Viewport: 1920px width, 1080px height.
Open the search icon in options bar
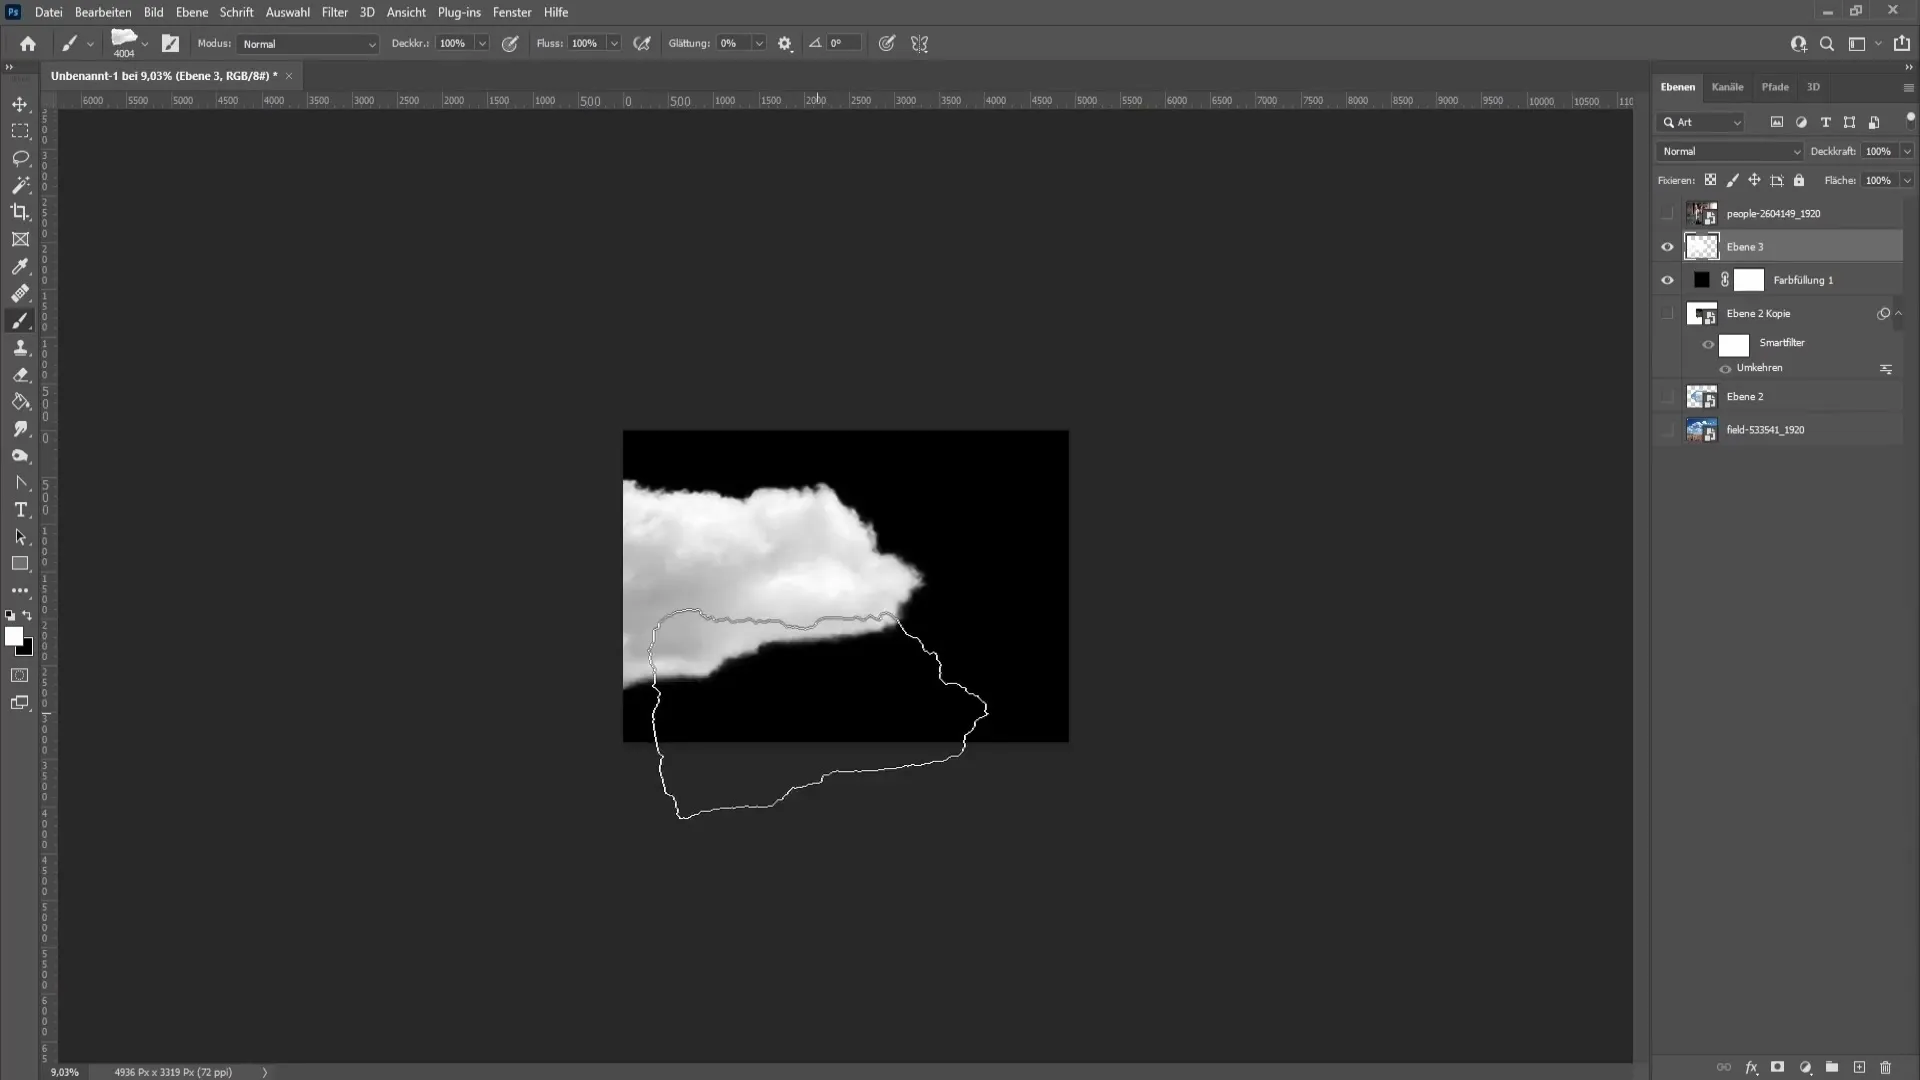1827,44
